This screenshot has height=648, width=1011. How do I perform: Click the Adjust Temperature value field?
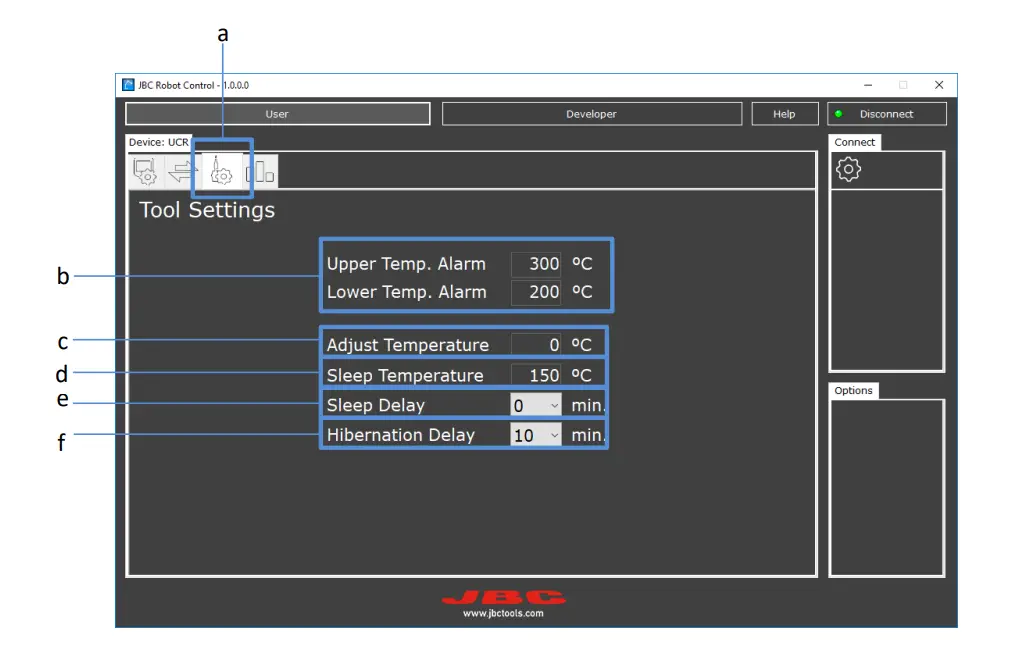tap(535, 344)
